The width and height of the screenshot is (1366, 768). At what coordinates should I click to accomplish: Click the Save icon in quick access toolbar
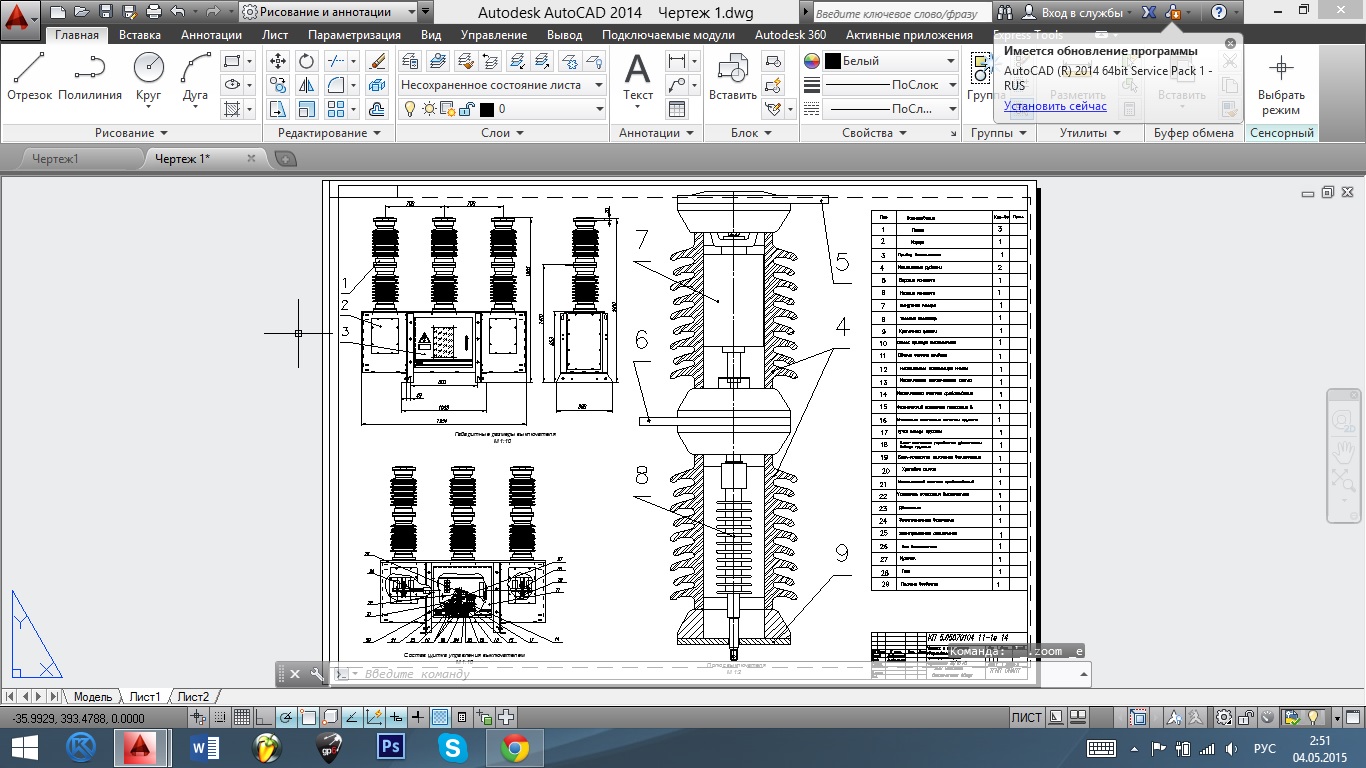click(106, 12)
